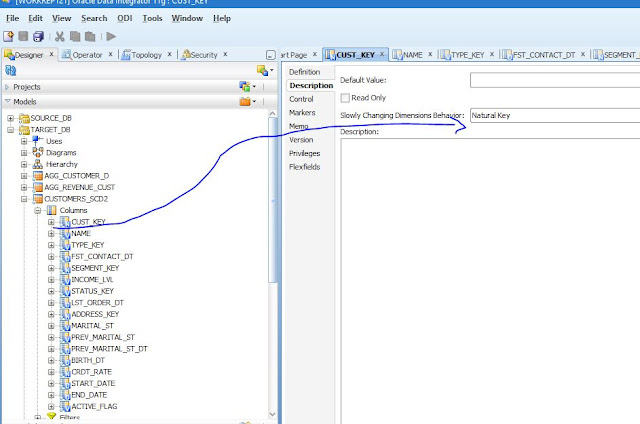Close the CUST_KEY editor tab
This screenshot has height=424, width=640.
pos(382,54)
